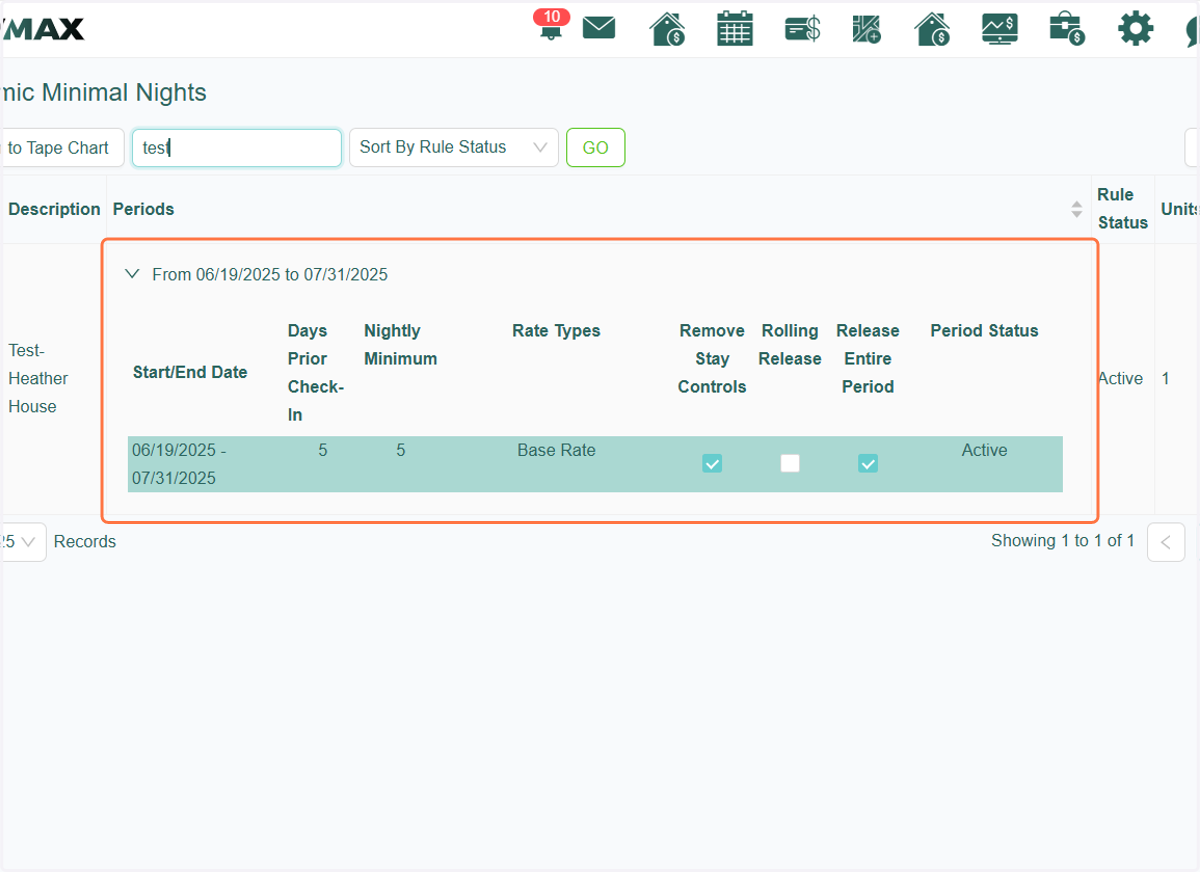
Task: Click the search field containing test
Action: [x=237, y=147]
